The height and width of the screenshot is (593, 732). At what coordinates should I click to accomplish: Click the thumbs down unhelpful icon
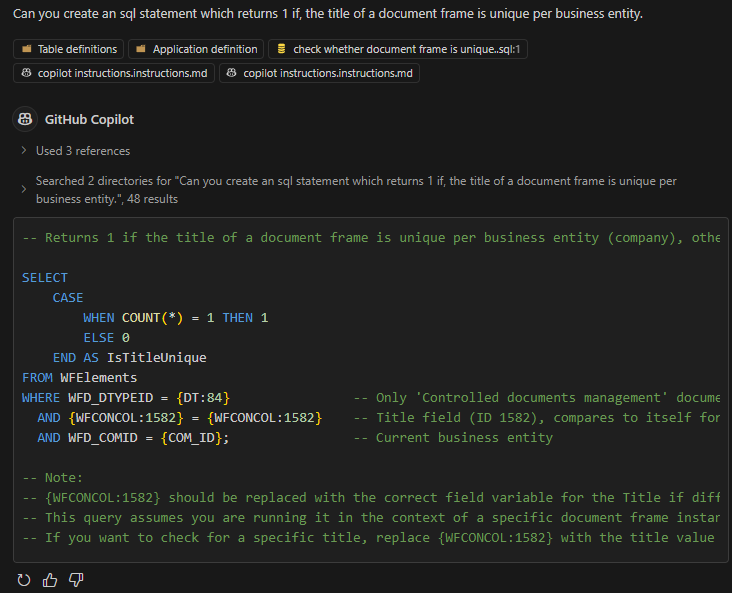76,580
